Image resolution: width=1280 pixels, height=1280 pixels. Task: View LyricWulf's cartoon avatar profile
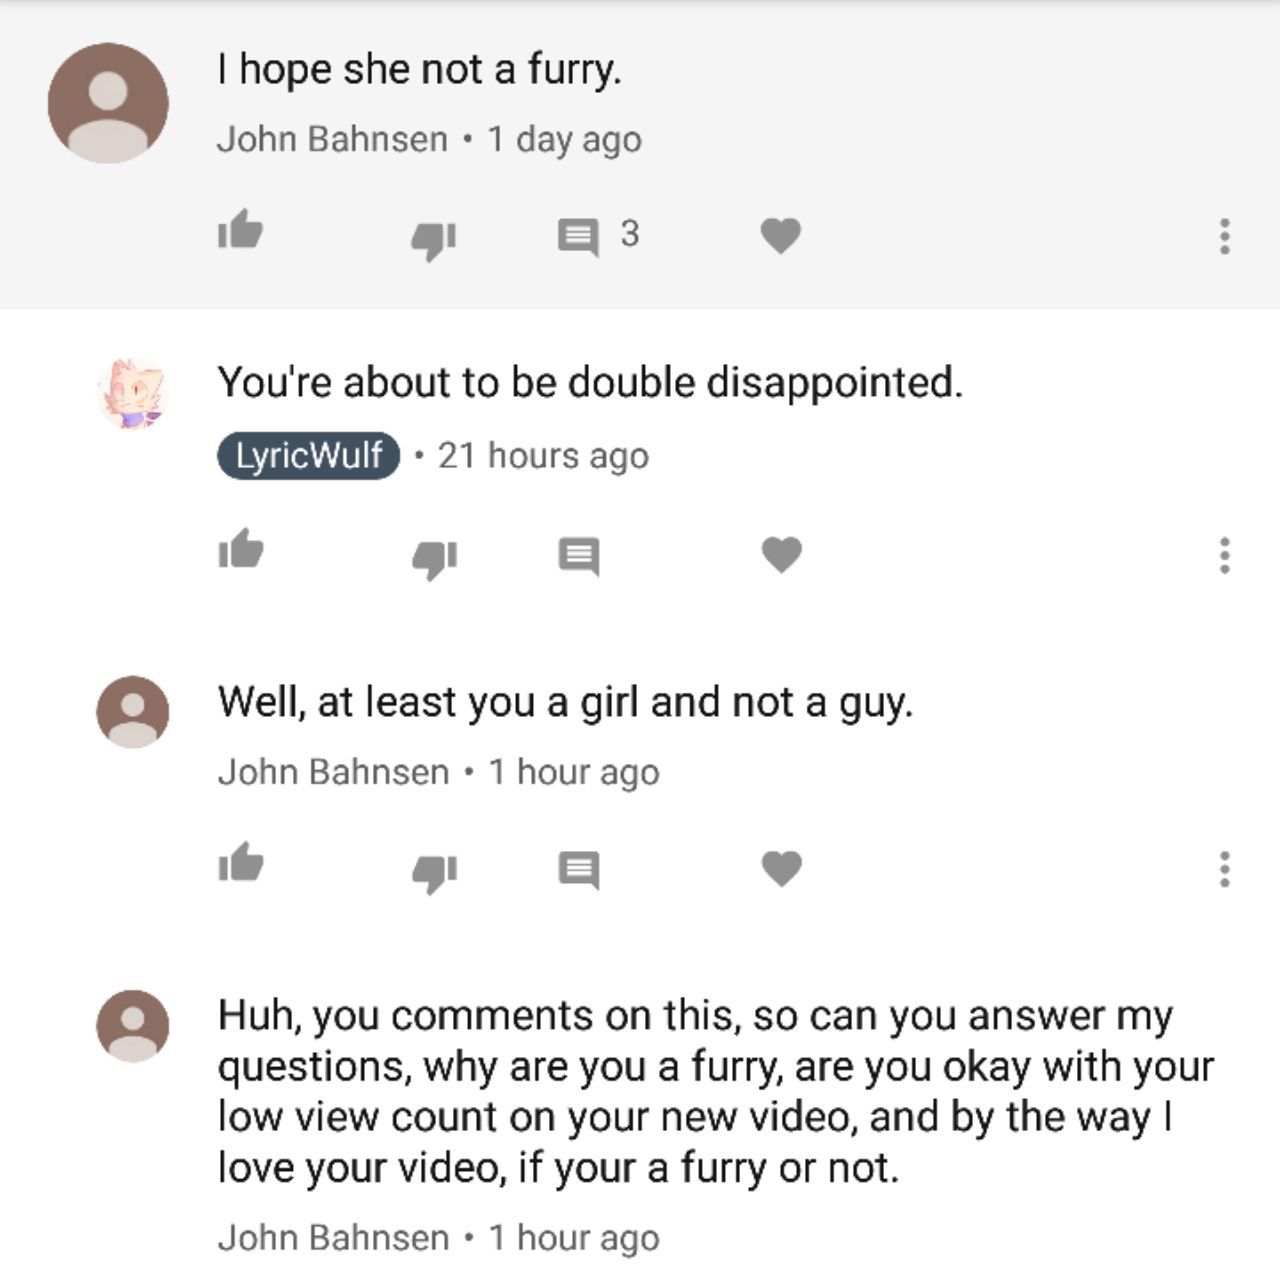[x=132, y=394]
